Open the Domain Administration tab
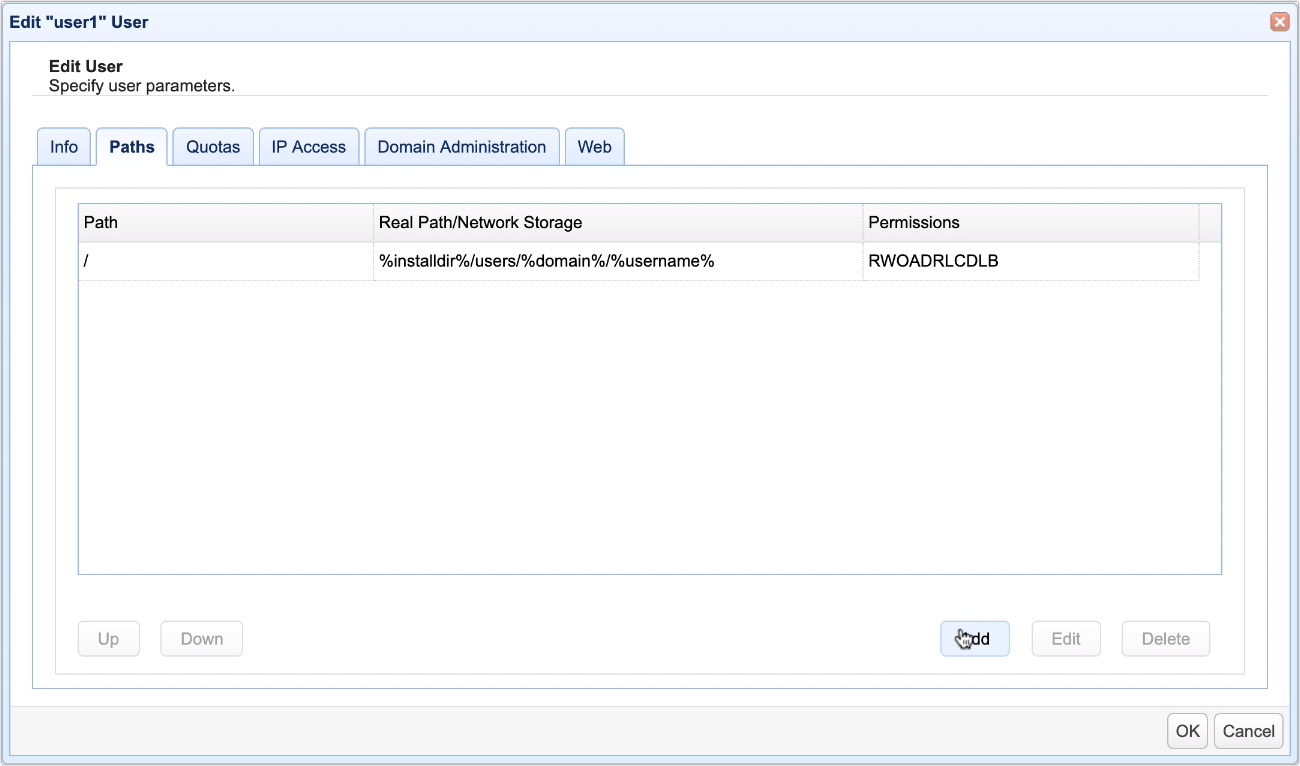Viewport: 1300px width, 766px height. (x=461, y=146)
